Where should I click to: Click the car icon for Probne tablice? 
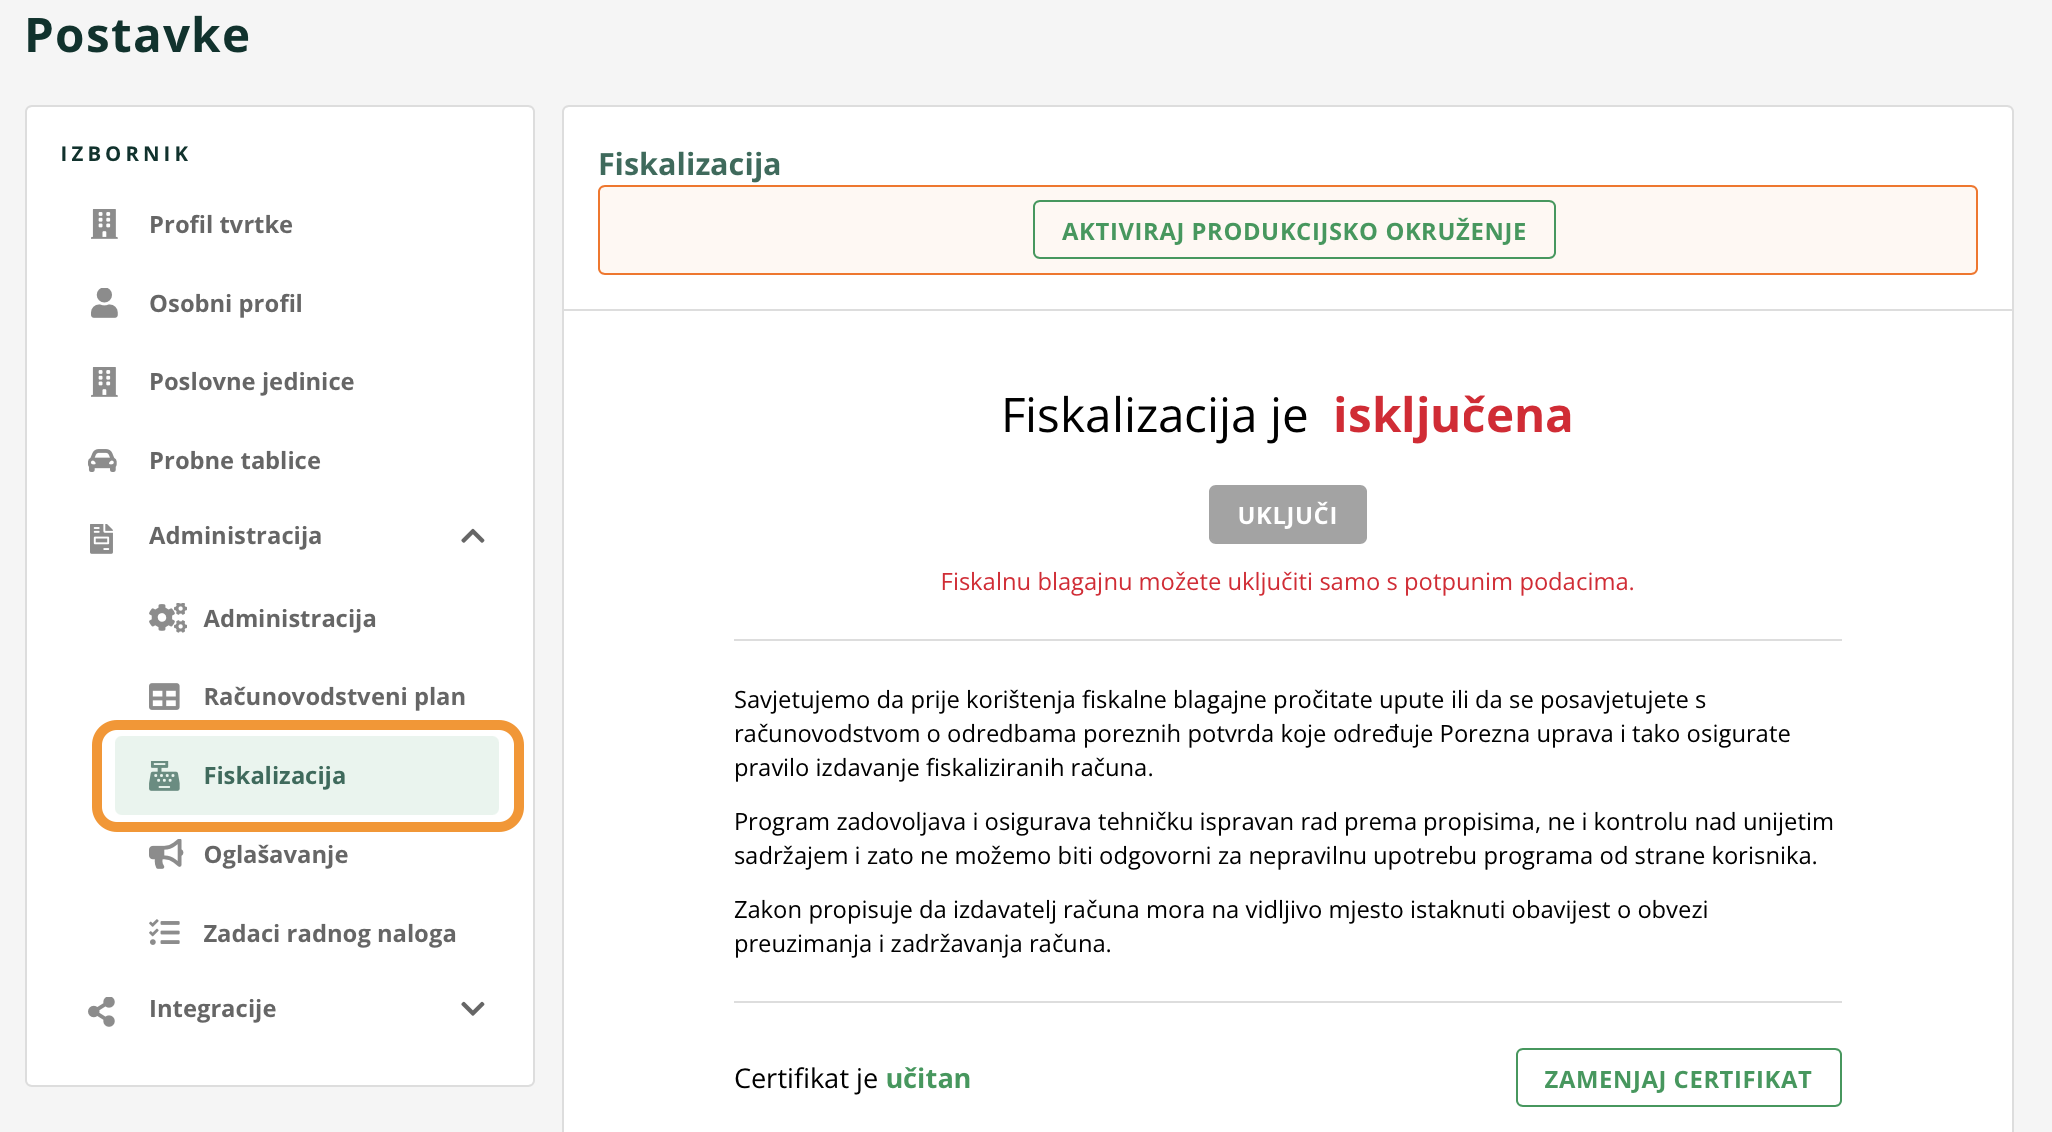click(103, 461)
